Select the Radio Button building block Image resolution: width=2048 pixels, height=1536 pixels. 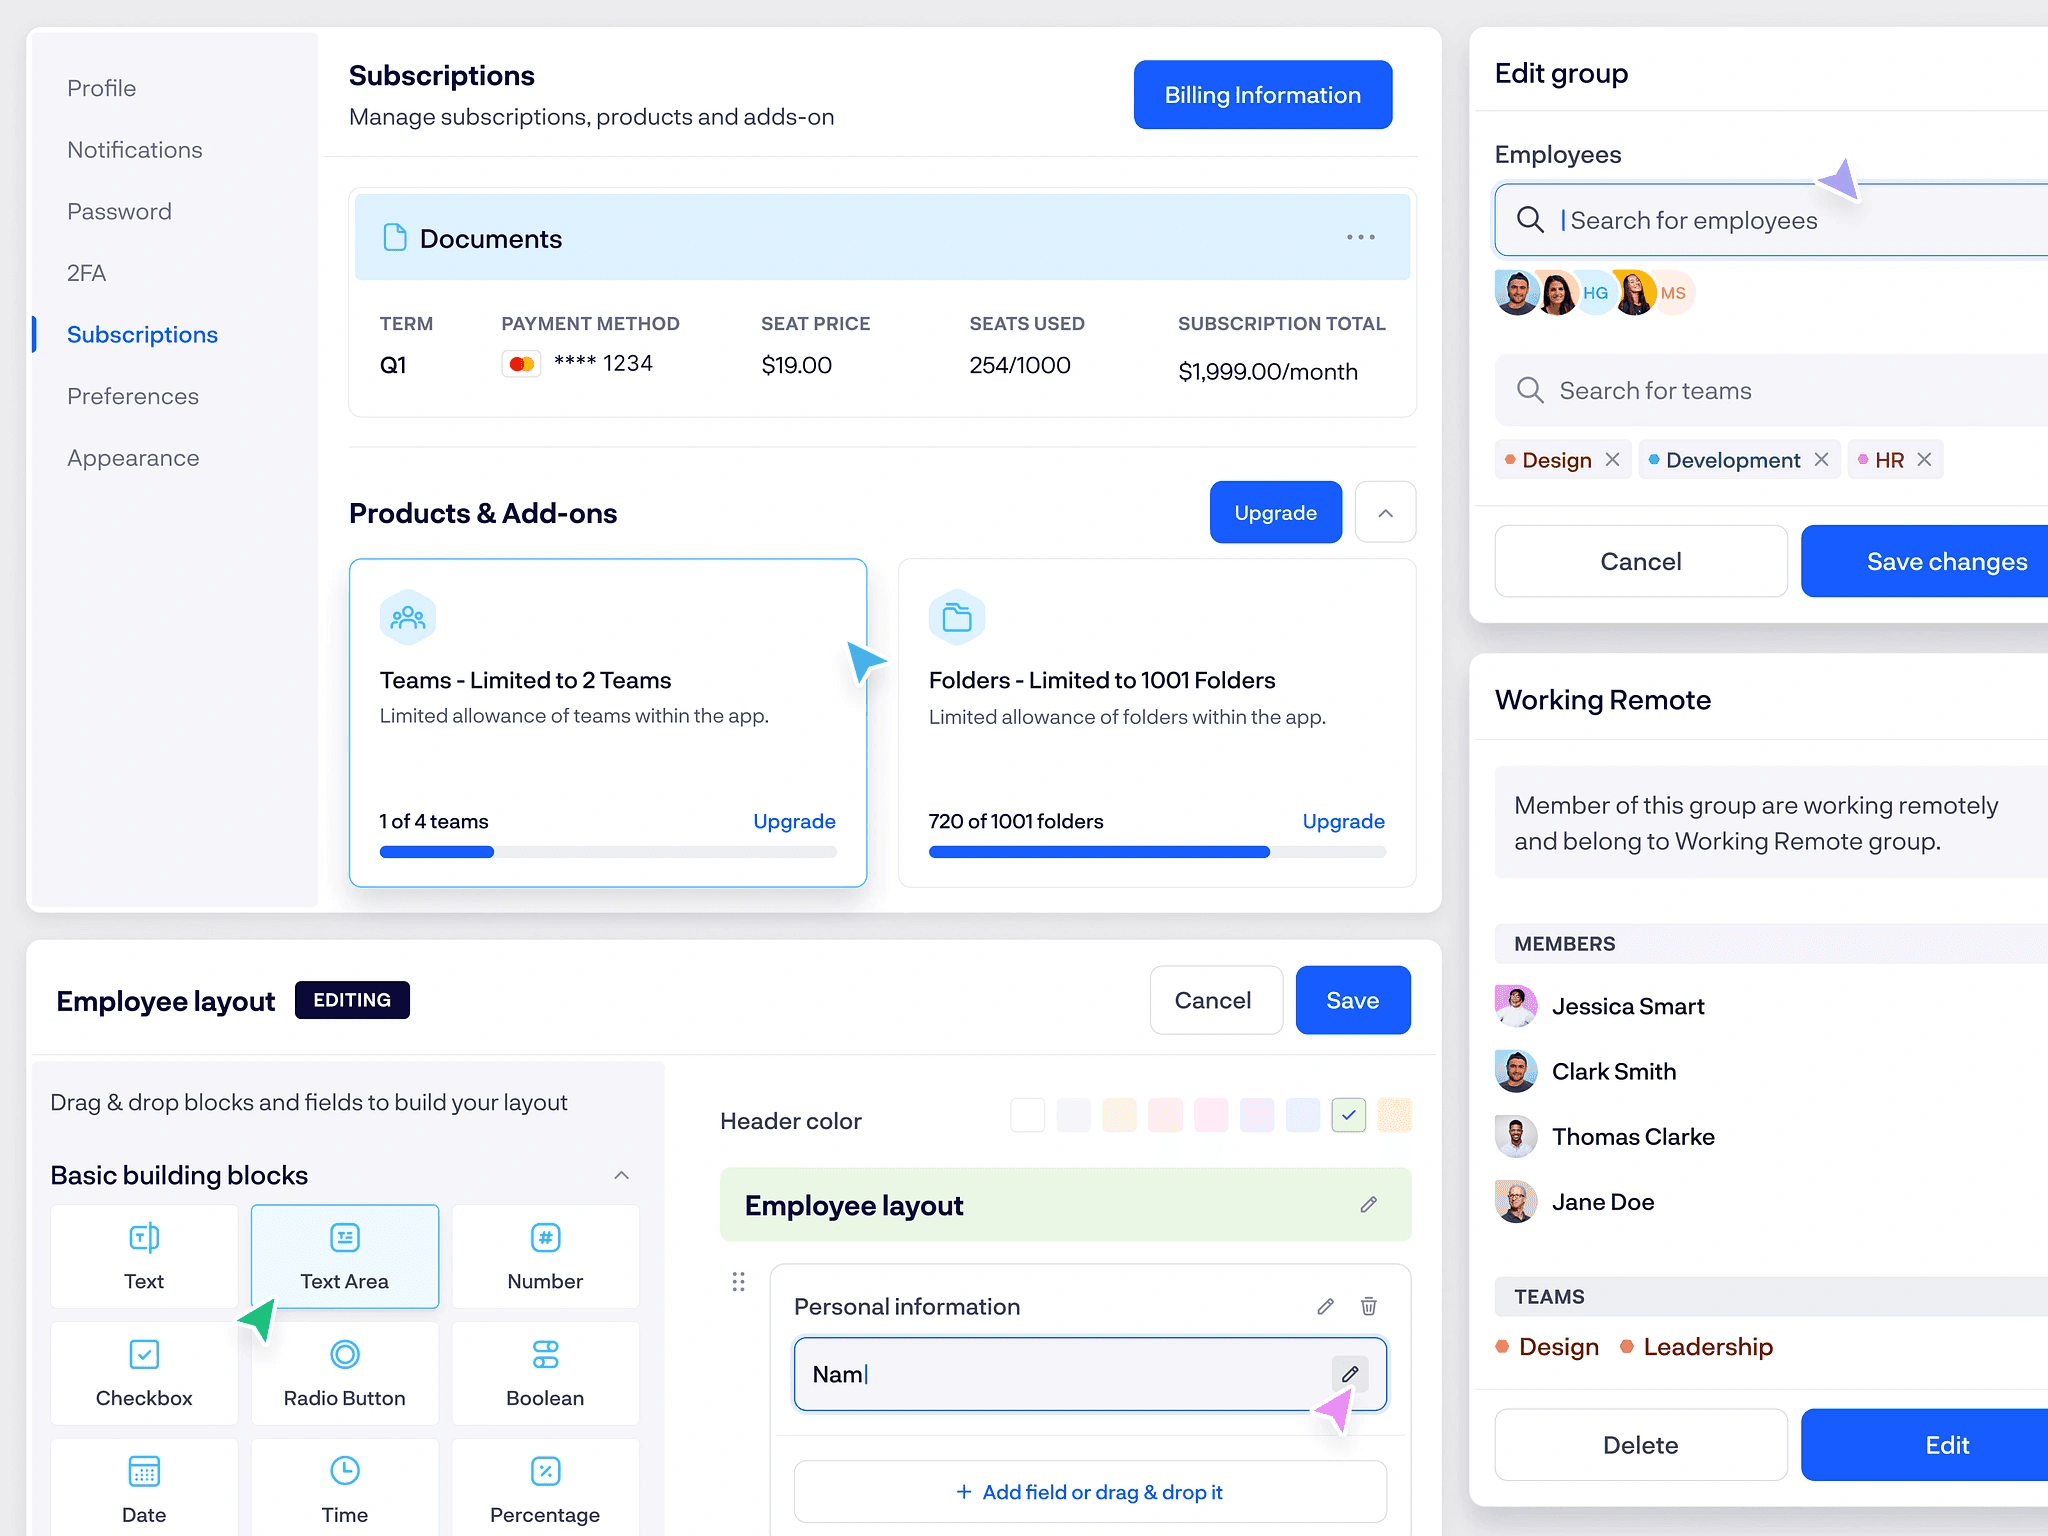[345, 1373]
